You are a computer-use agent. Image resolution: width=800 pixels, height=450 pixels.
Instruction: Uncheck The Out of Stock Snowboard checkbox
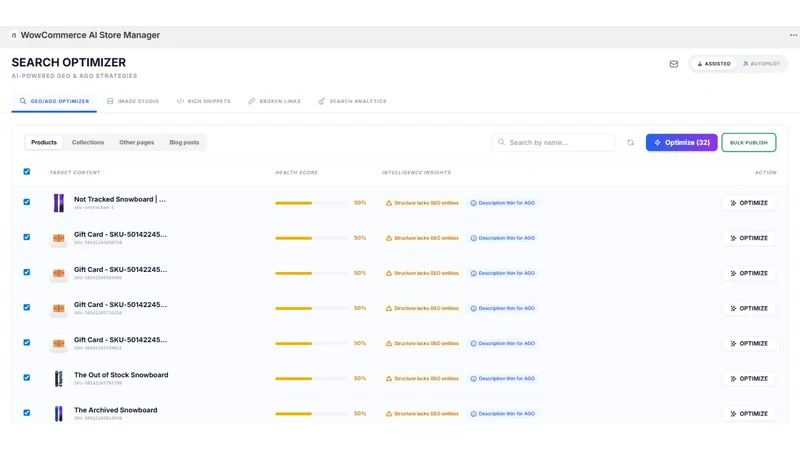(x=27, y=378)
